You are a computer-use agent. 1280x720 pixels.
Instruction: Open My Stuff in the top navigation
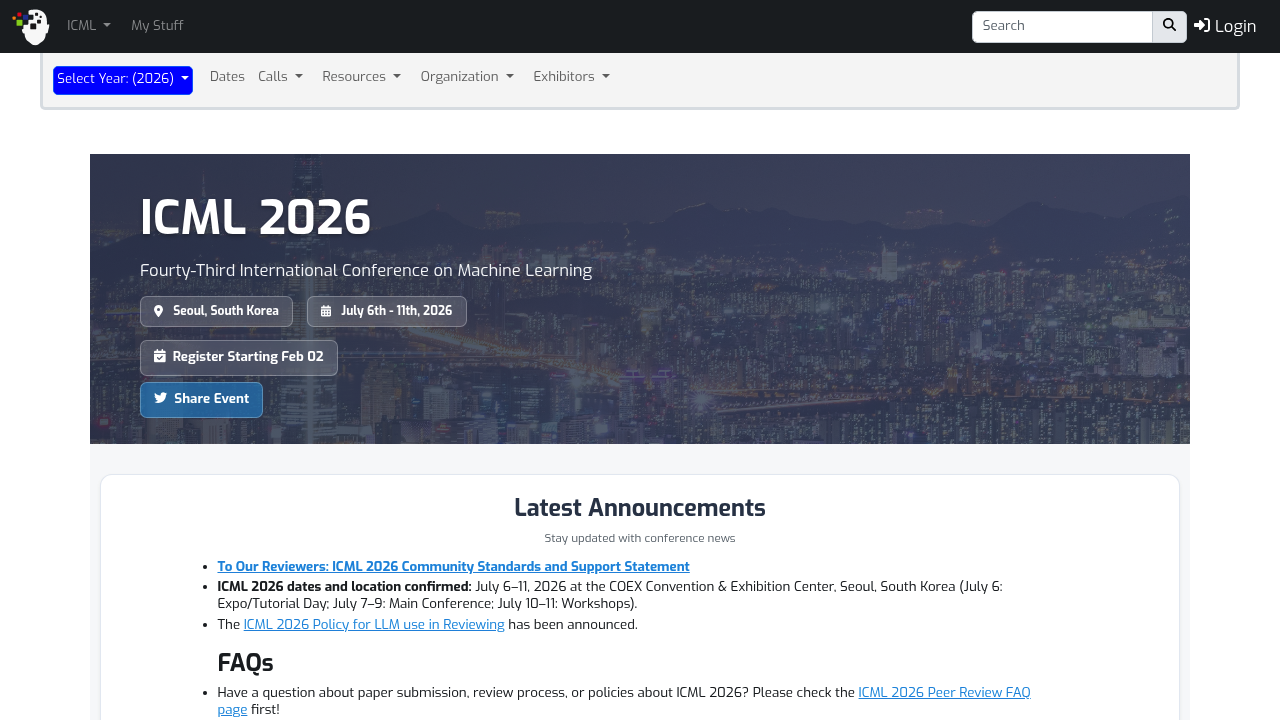pyautogui.click(x=157, y=26)
